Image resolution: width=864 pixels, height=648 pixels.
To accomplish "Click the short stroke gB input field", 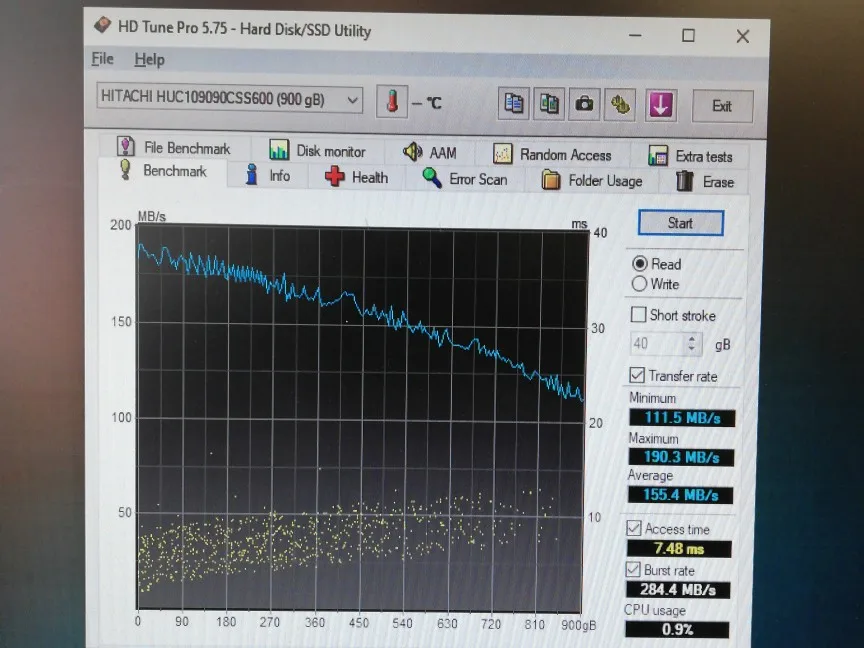I will [x=657, y=344].
